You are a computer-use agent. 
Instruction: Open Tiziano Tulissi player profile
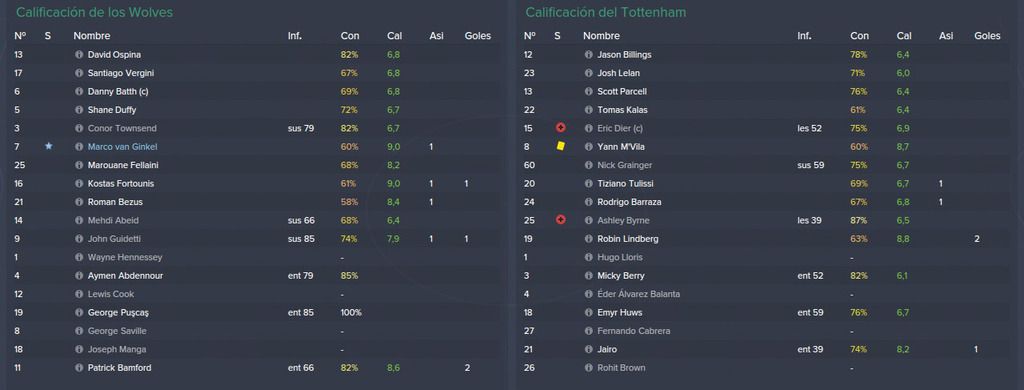tap(625, 184)
